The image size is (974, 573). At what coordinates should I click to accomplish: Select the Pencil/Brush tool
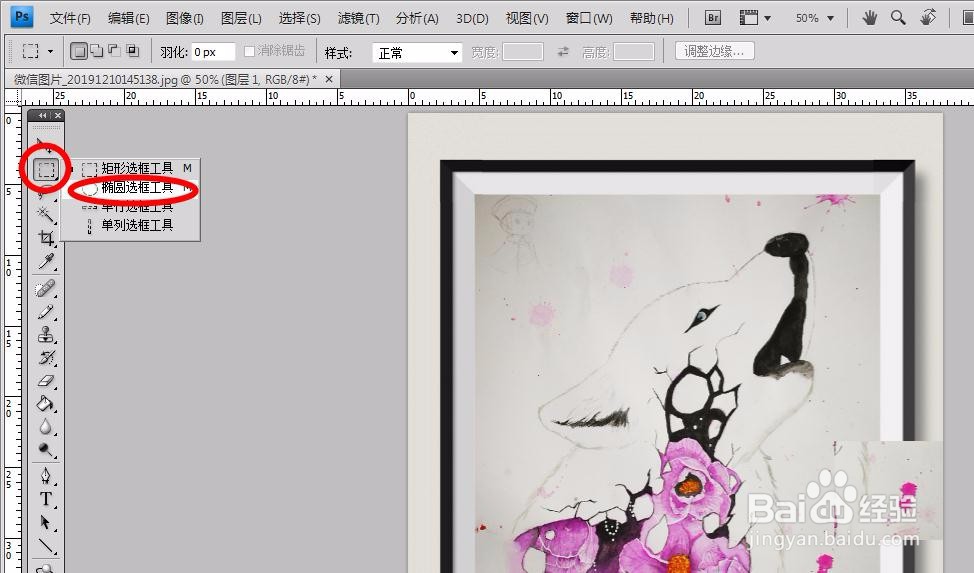coord(45,311)
